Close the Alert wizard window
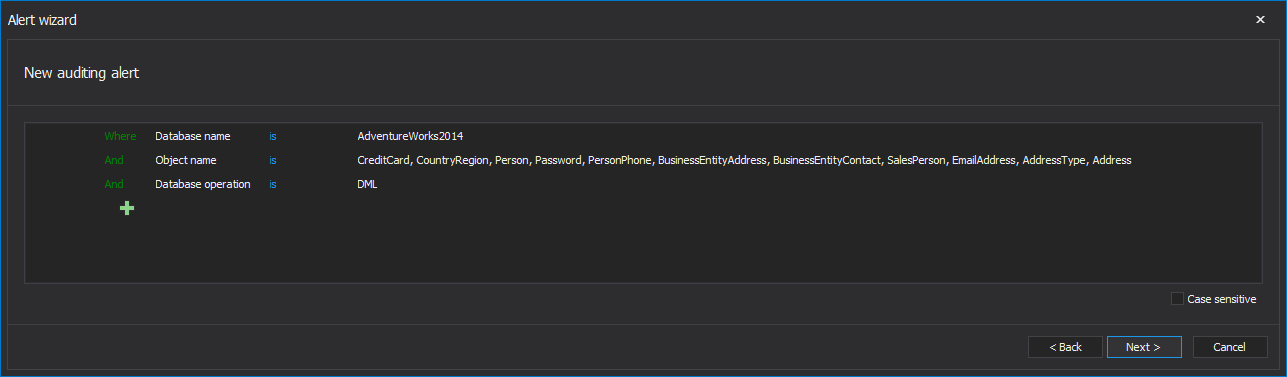Viewport: 1287px width, 377px height. (1260, 19)
